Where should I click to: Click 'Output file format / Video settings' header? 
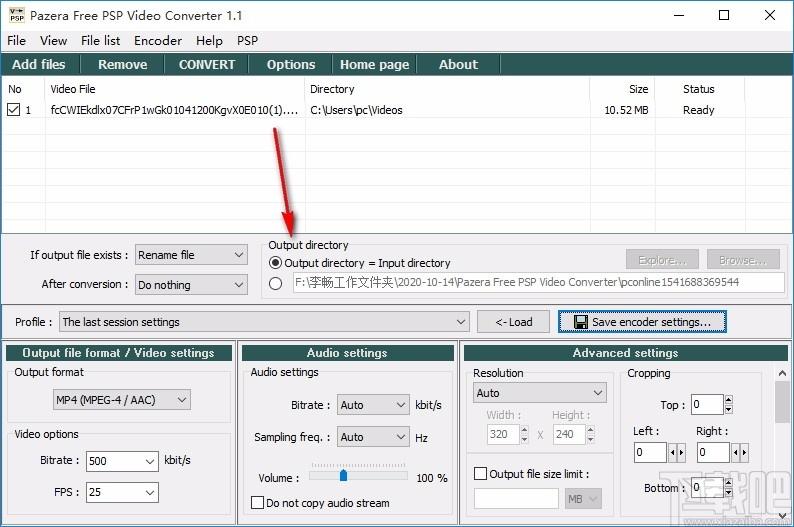(118, 353)
